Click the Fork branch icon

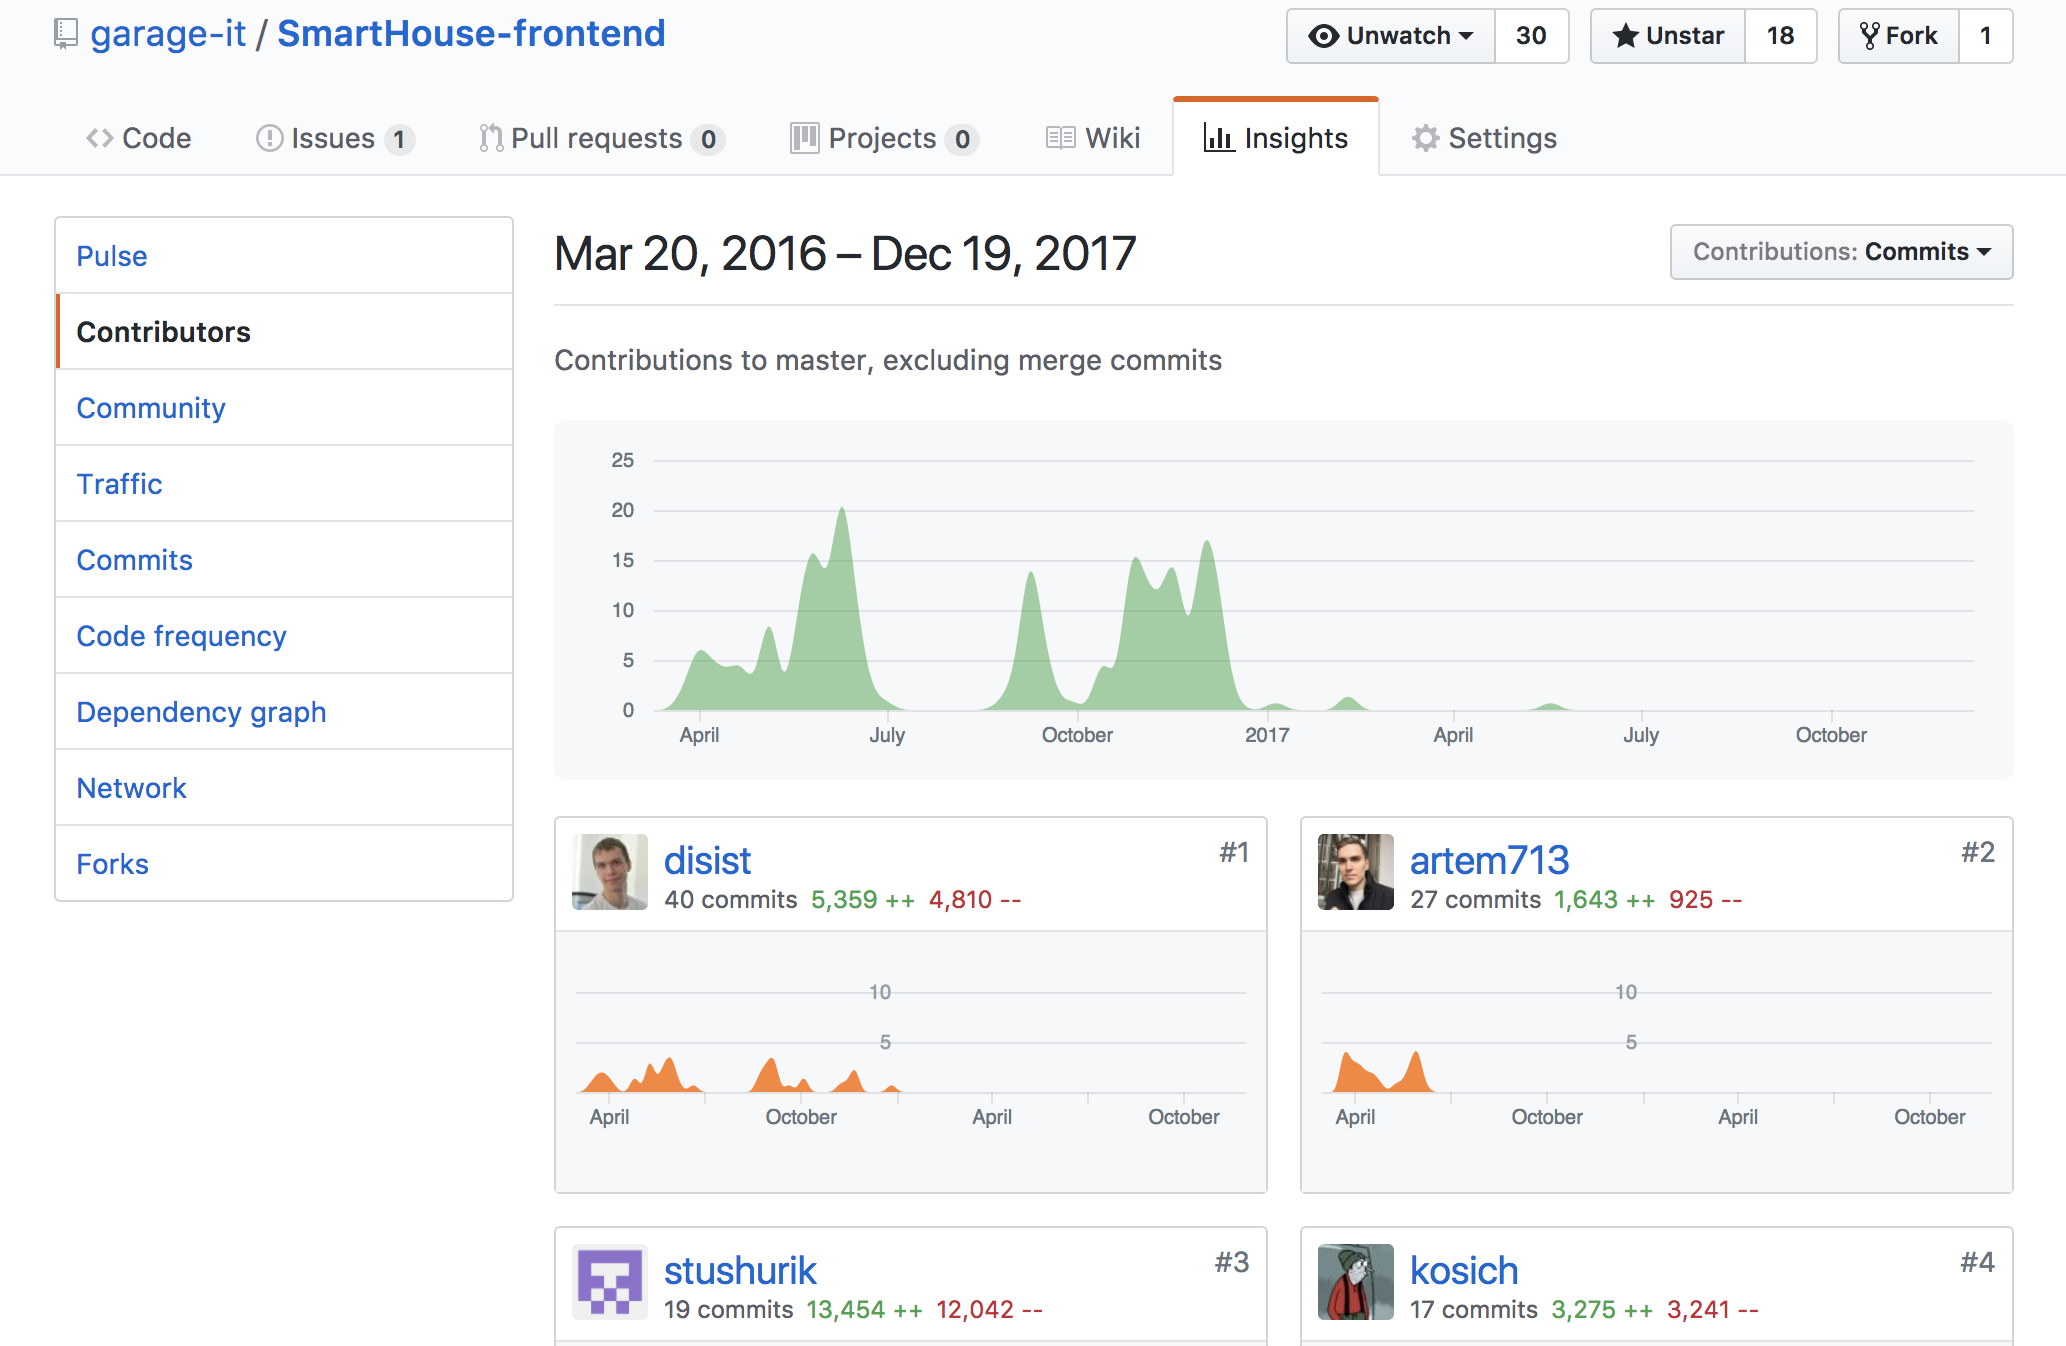click(1868, 36)
